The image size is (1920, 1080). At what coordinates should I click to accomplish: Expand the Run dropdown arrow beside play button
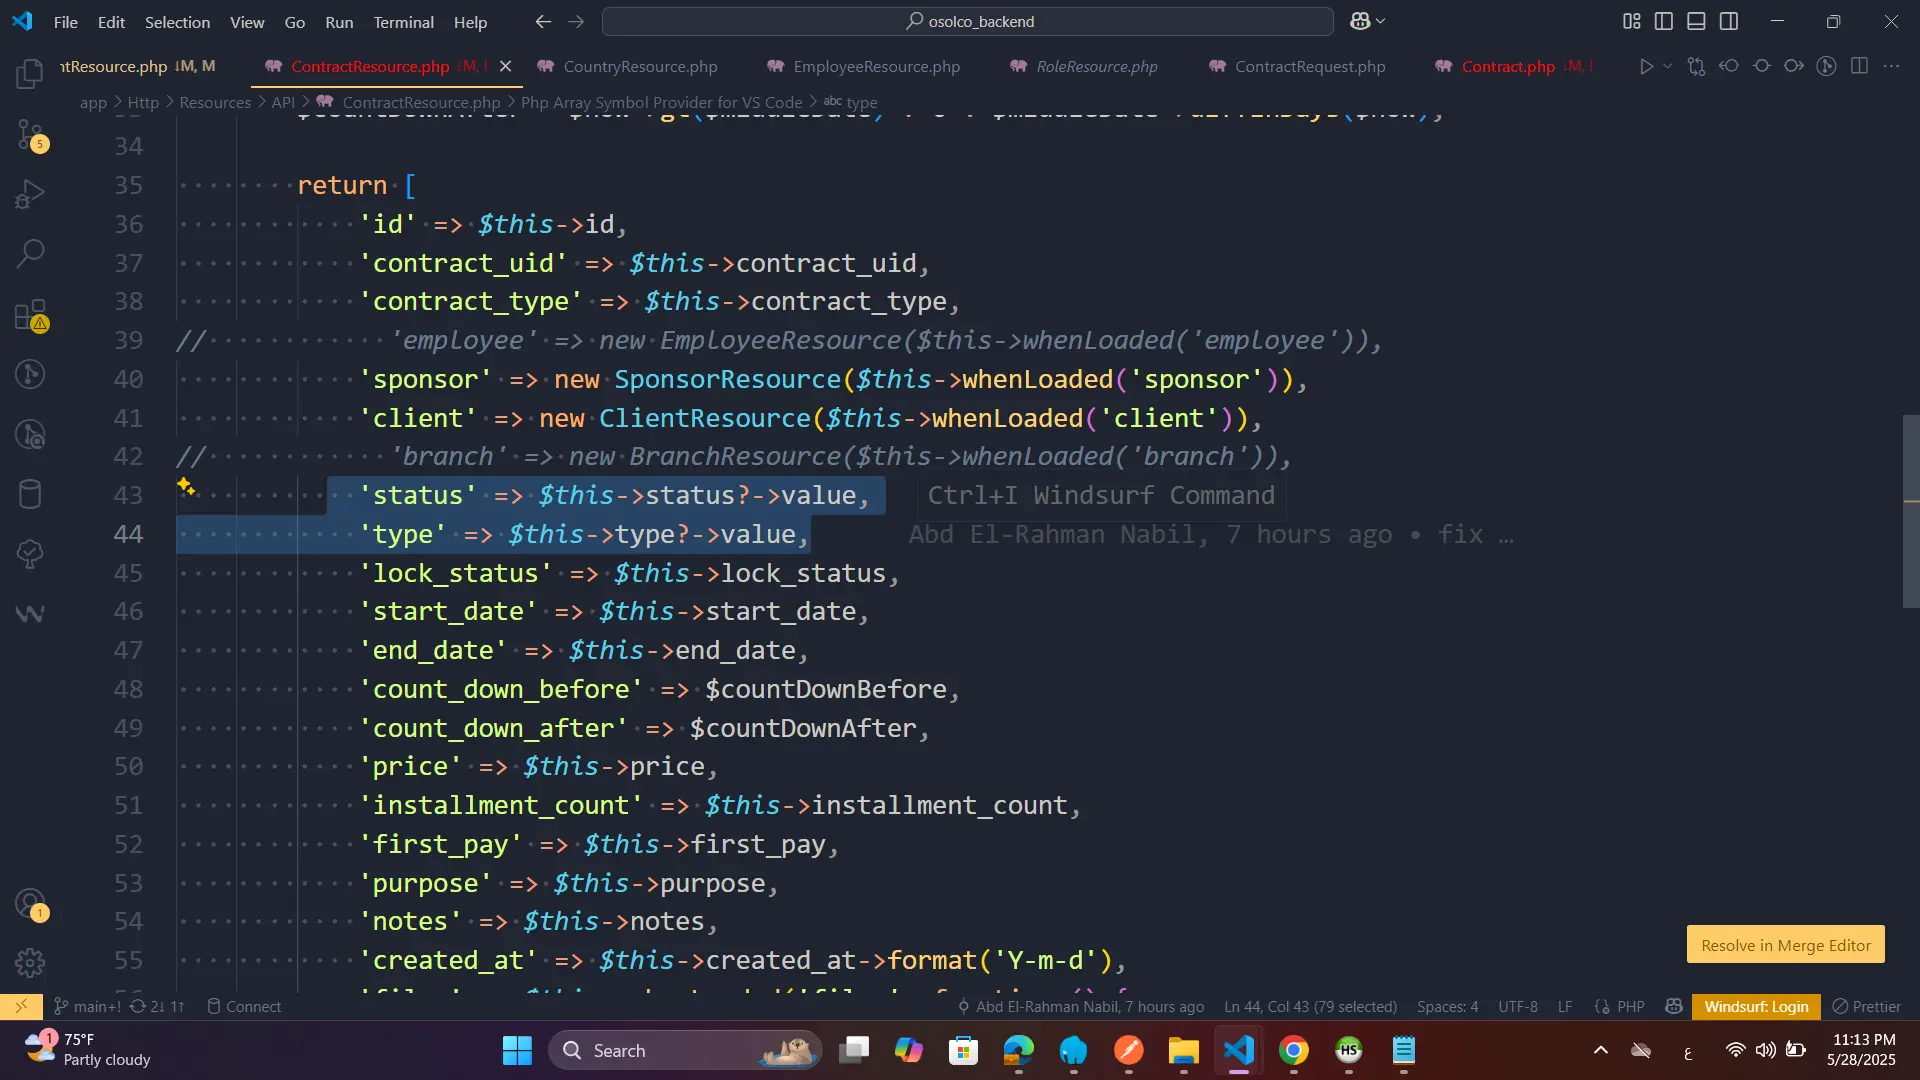[x=1667, y=66]
